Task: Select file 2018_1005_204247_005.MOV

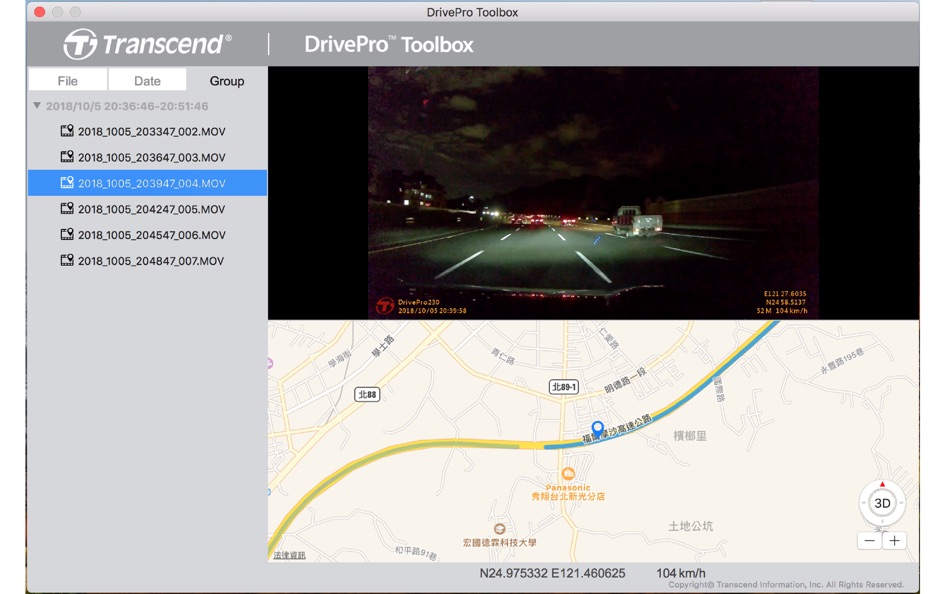Action: [147, 209]
